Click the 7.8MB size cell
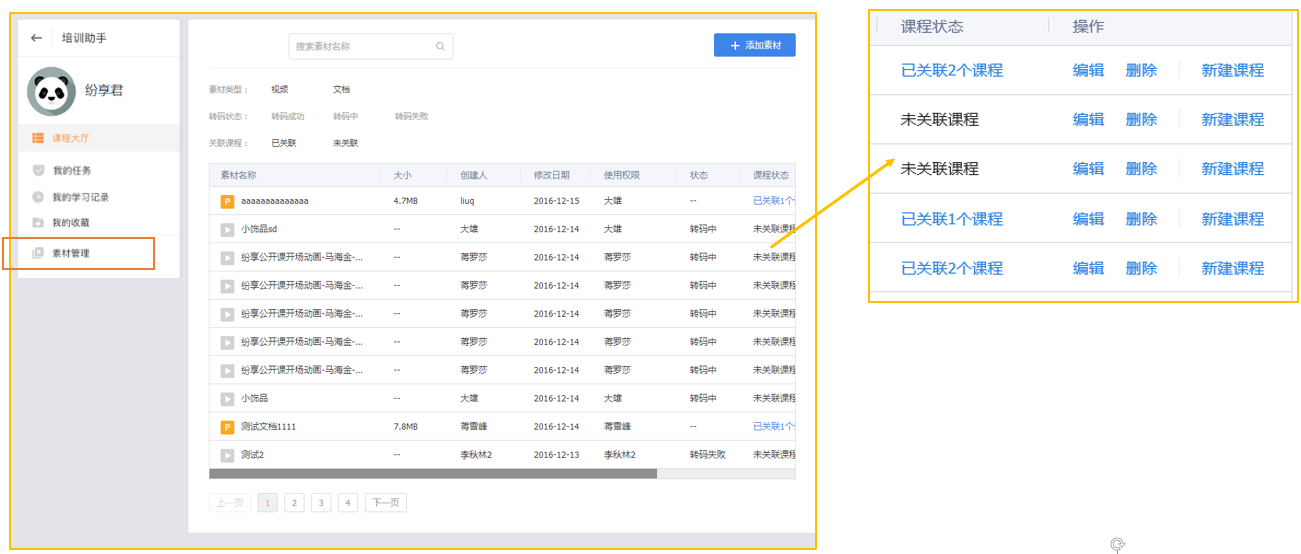 tap(406, 427)
